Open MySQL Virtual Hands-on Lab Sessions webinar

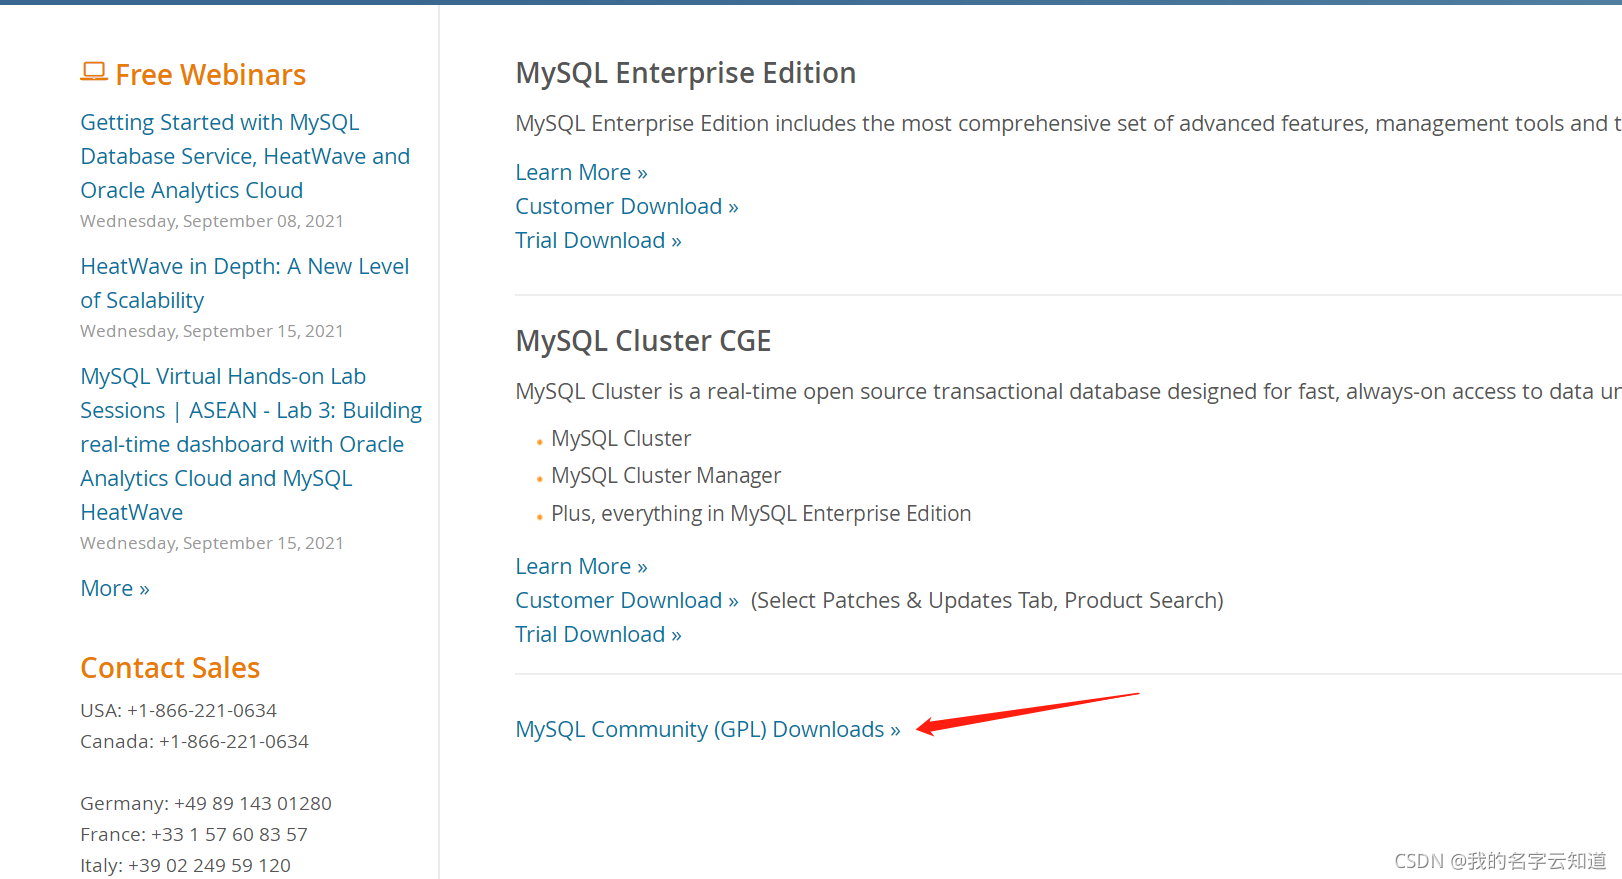tap(251, 444)
